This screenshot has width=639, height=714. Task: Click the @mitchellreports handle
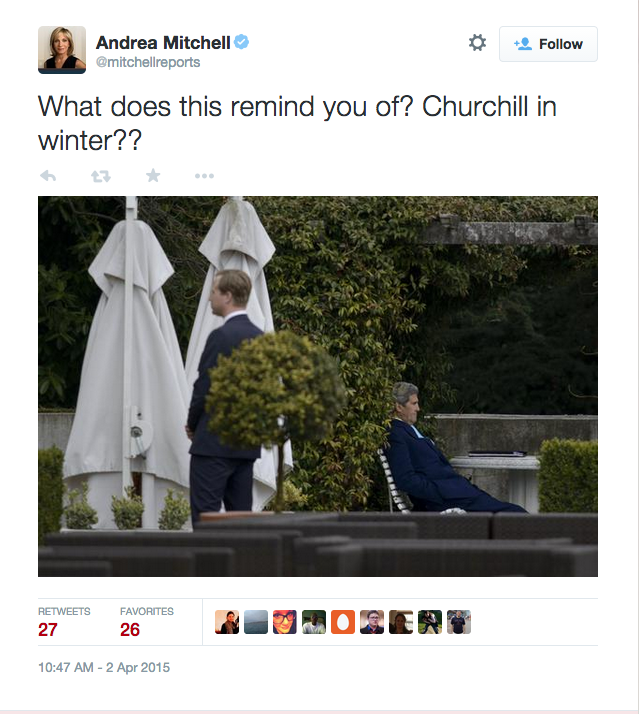148,62
